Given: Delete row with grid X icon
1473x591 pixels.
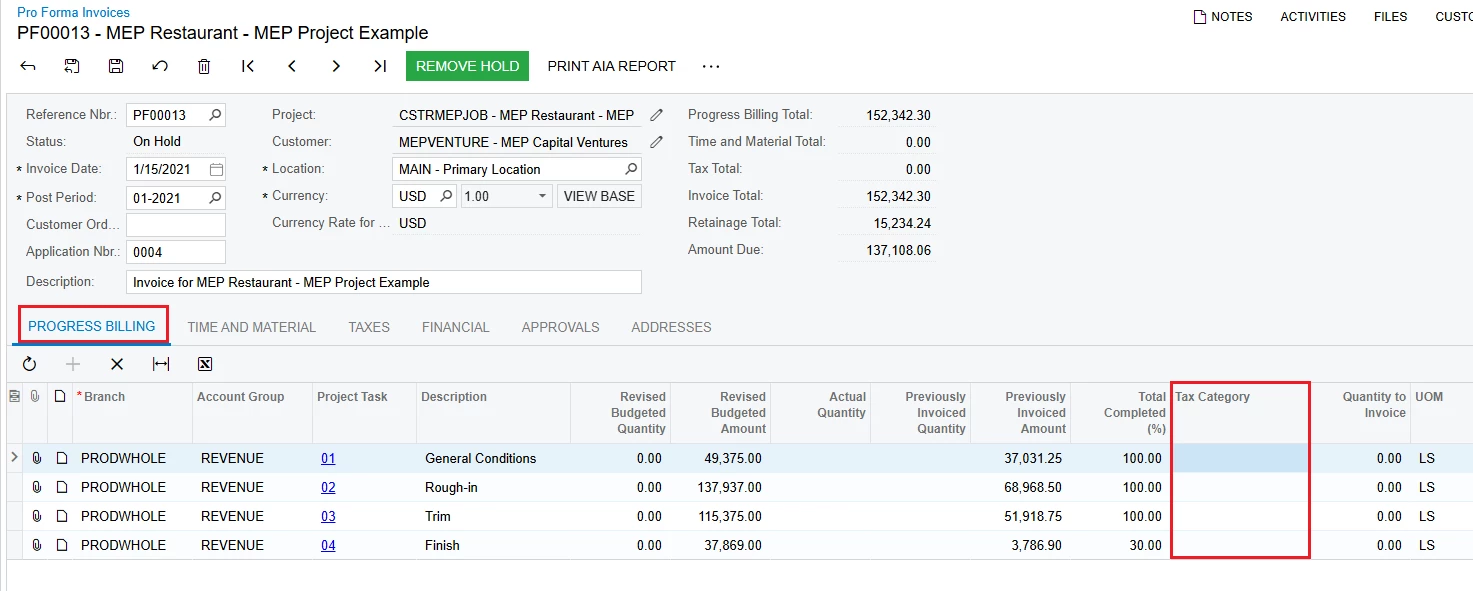Looking at the screenshot, I should (117, 364).
